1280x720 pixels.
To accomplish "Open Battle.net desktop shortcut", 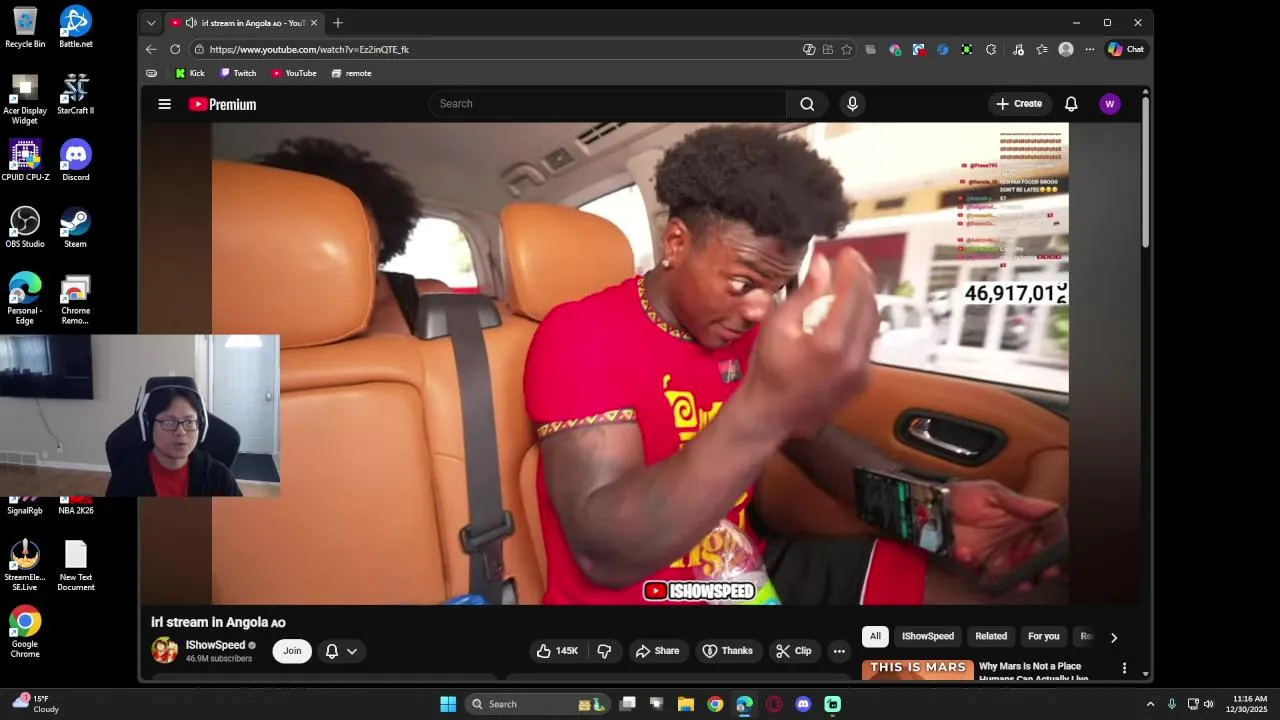I will 76,27.
